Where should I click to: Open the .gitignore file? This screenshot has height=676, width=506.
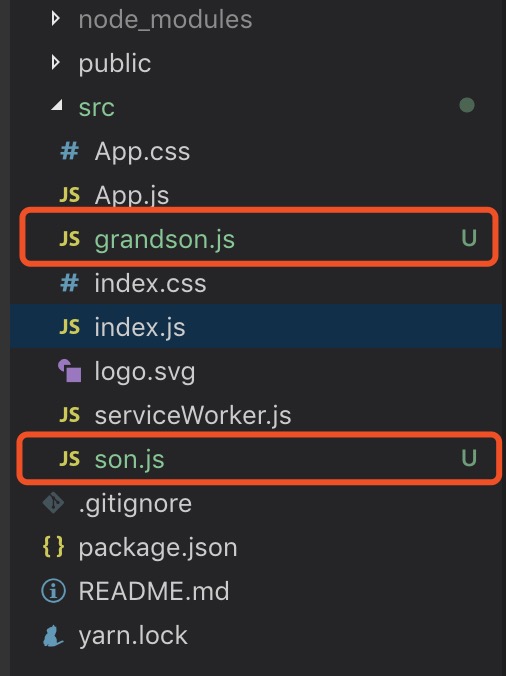[x=135, y=504]
